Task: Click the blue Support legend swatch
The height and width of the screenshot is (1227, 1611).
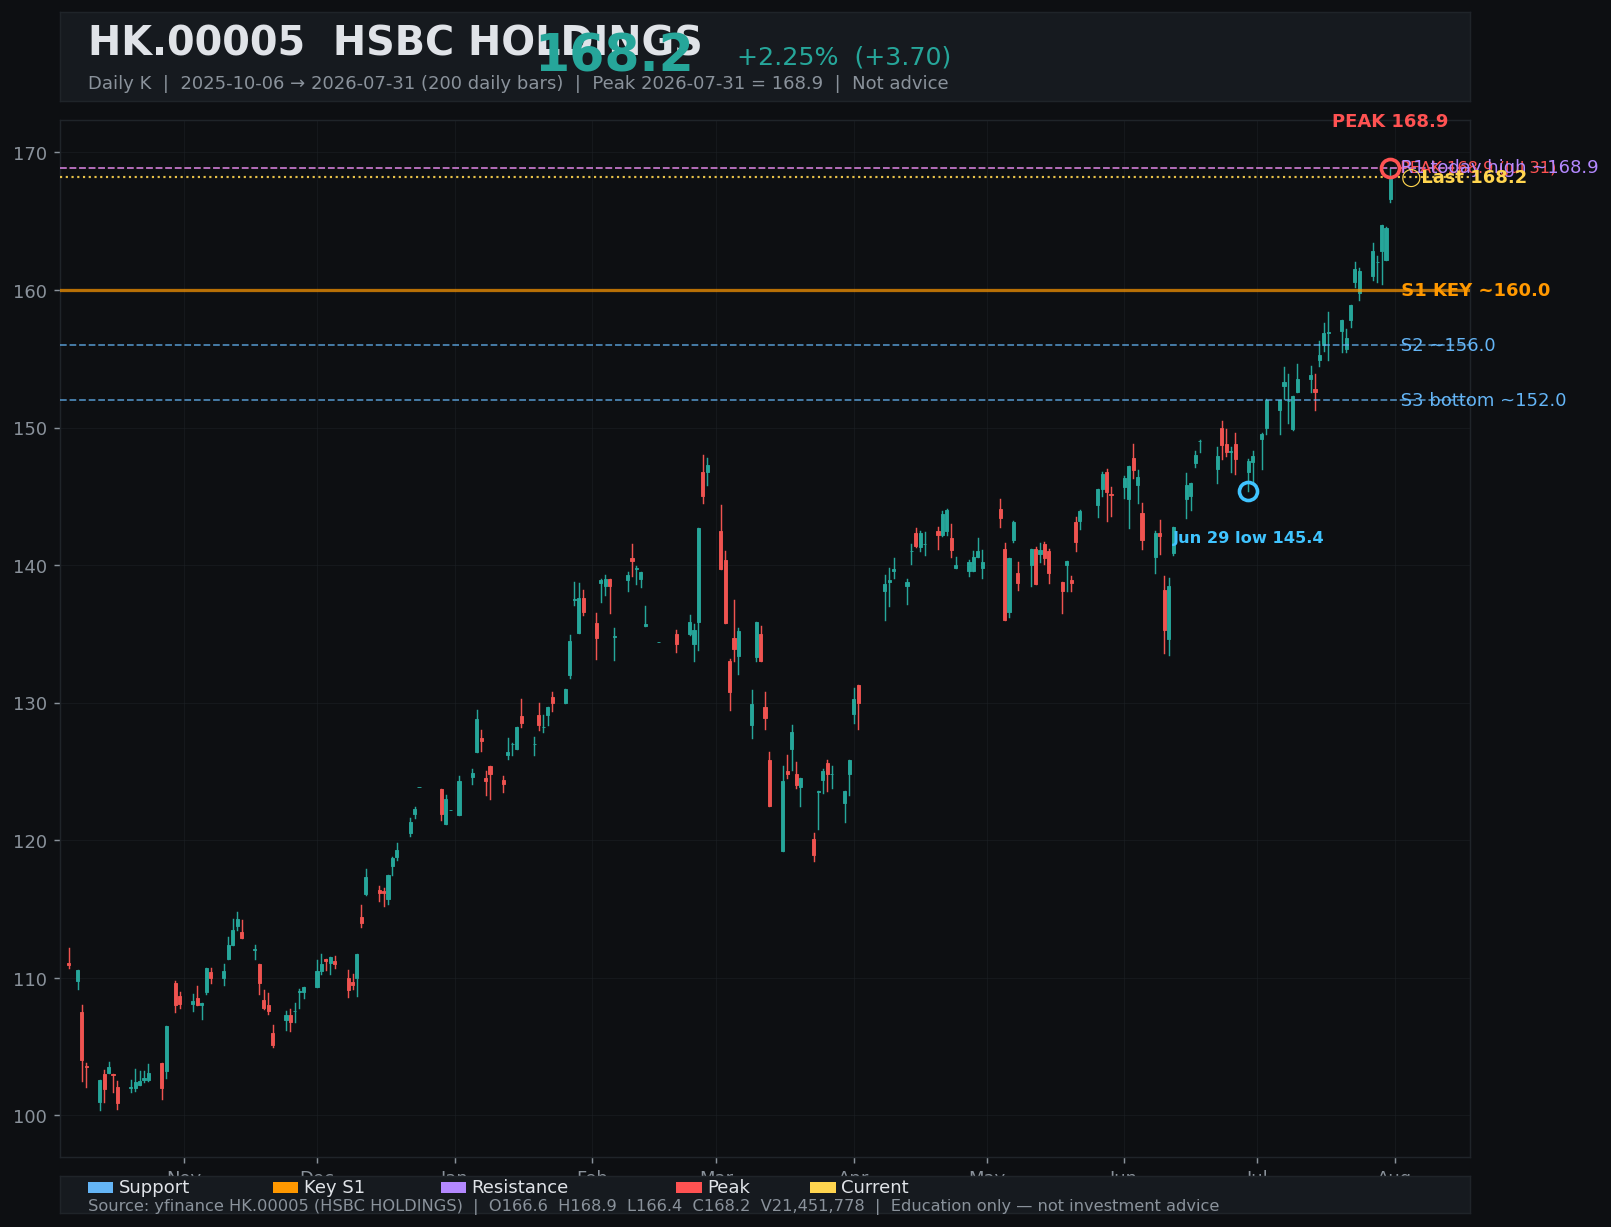Action: (x=100, y=1188)
